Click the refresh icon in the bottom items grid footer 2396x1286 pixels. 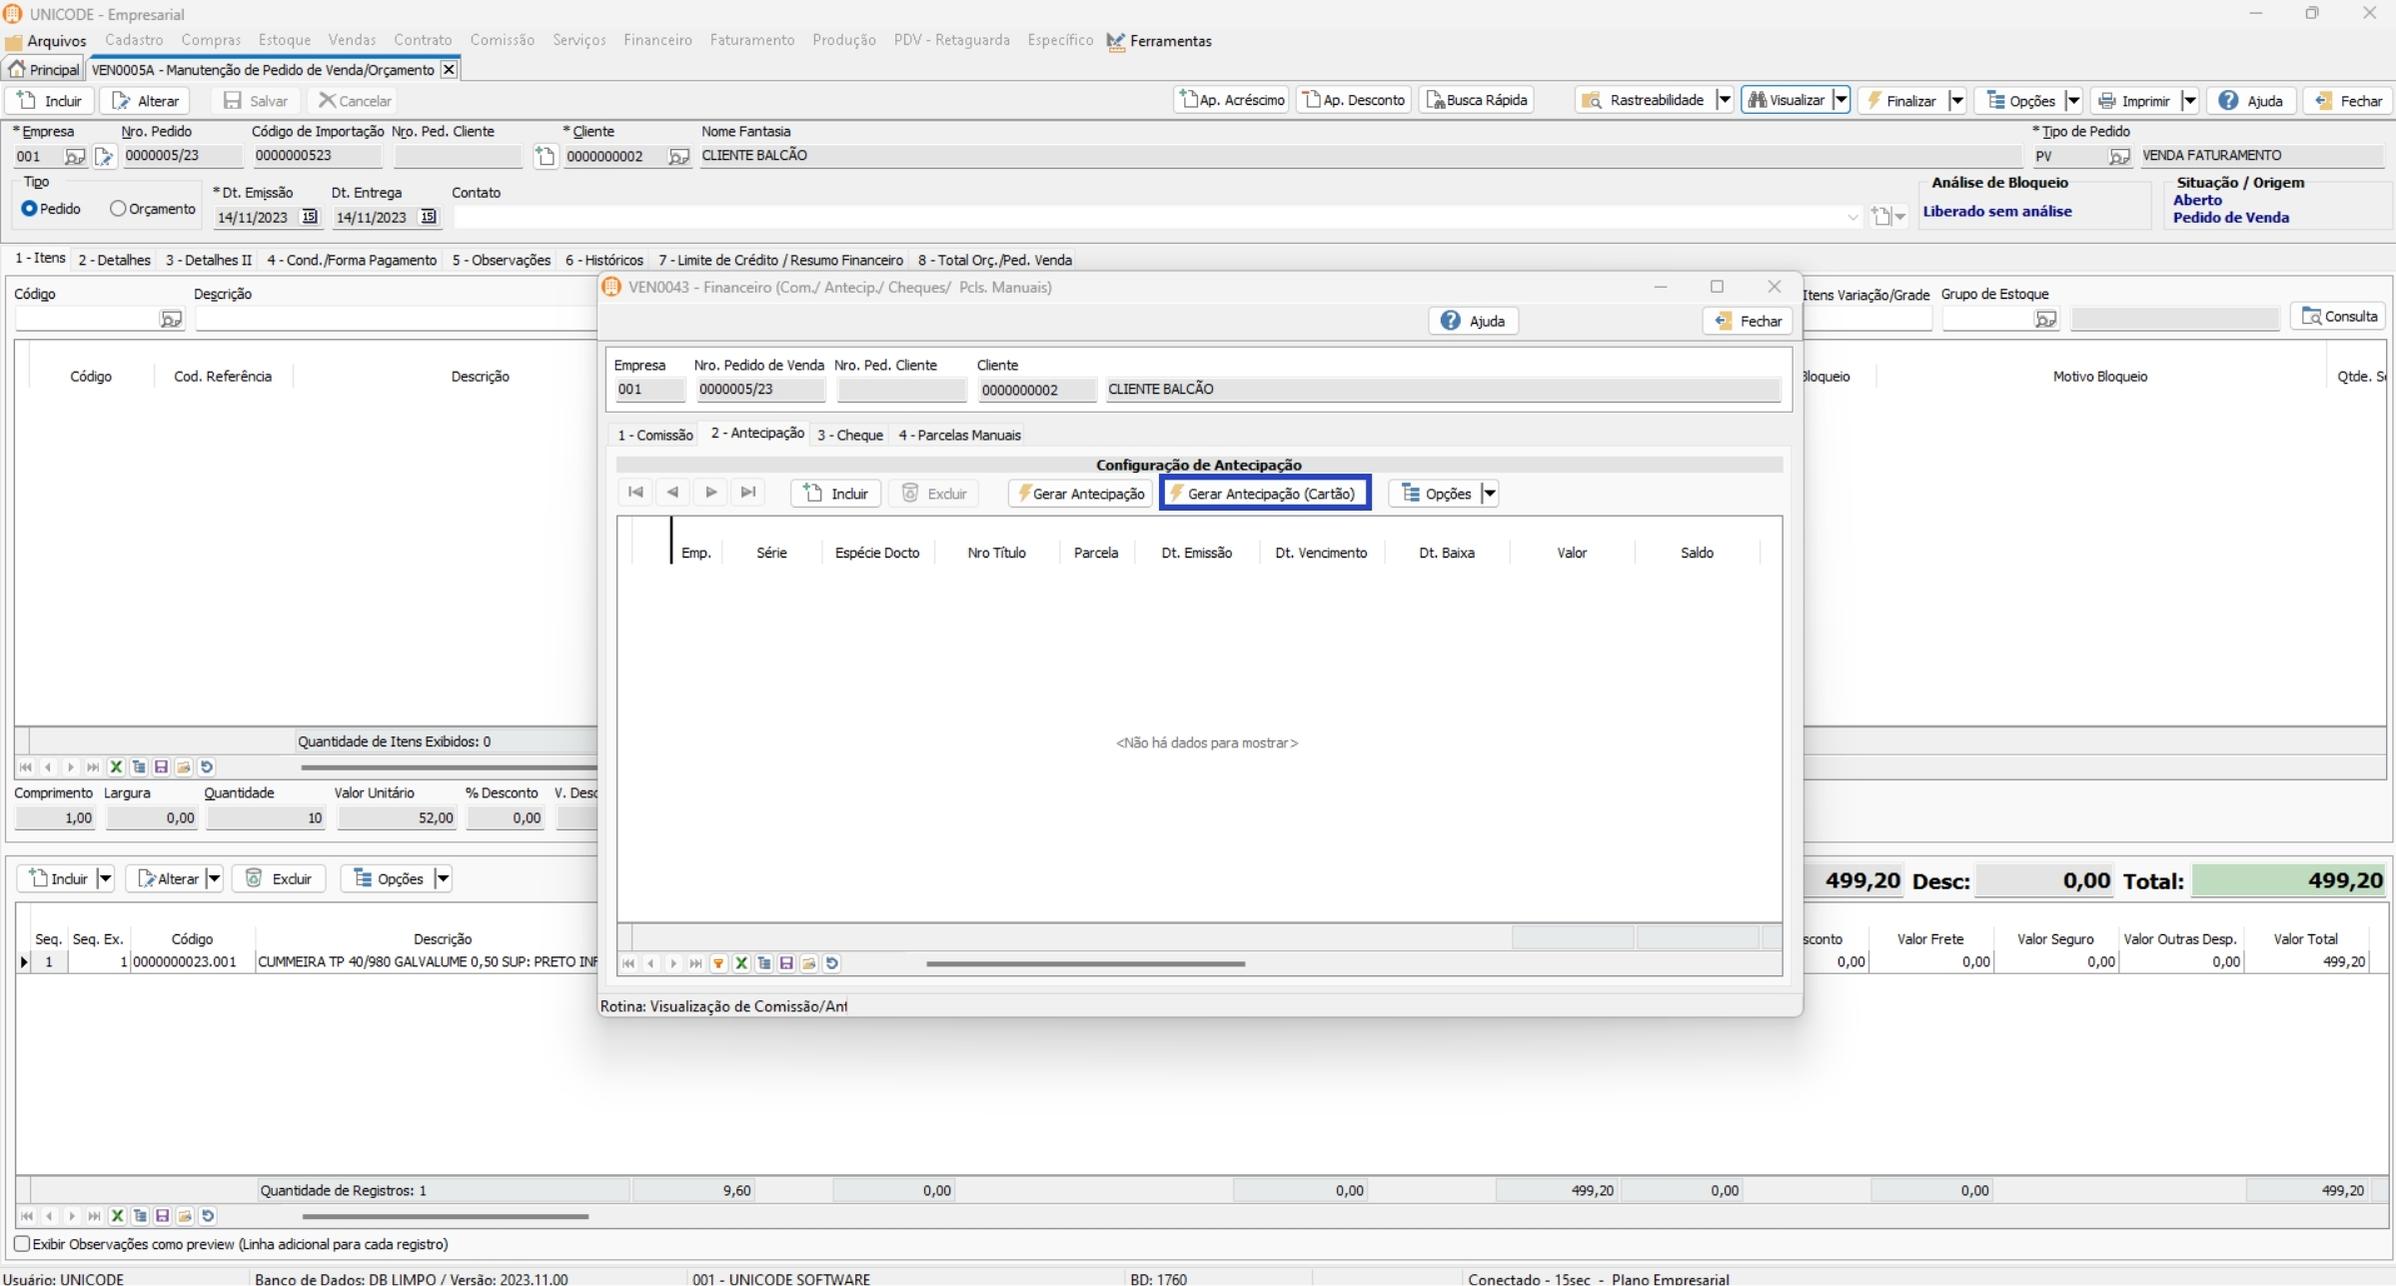(x=208, y=1217)
